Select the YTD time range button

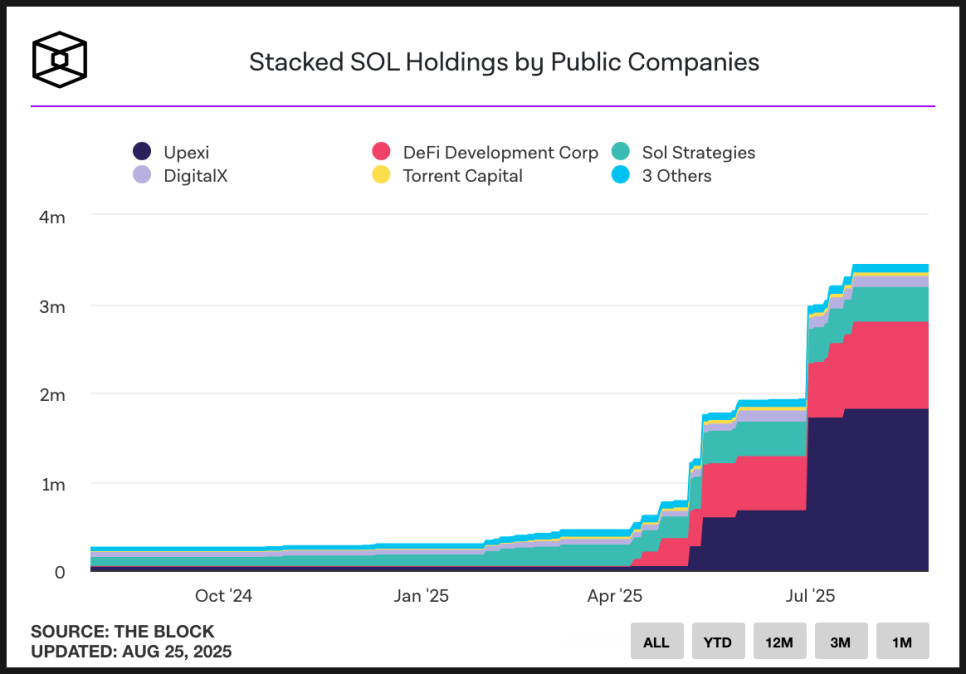[718, 641]
